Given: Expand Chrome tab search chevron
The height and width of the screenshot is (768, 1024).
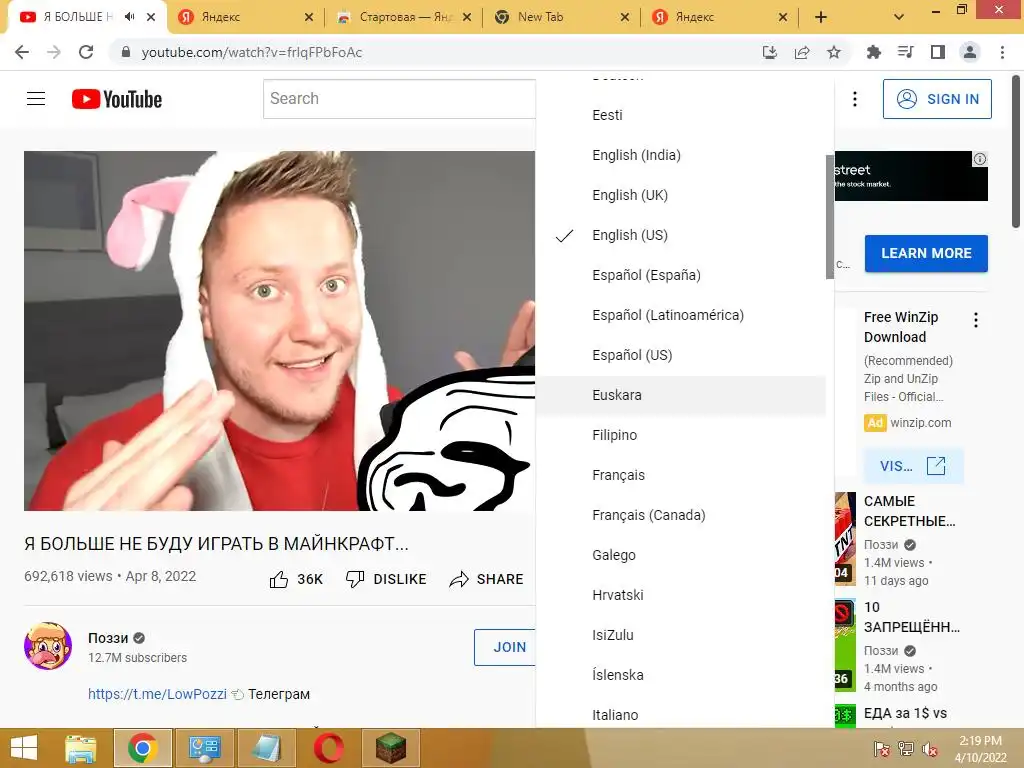Looking at the screenshot, I should tap(899, 18).
